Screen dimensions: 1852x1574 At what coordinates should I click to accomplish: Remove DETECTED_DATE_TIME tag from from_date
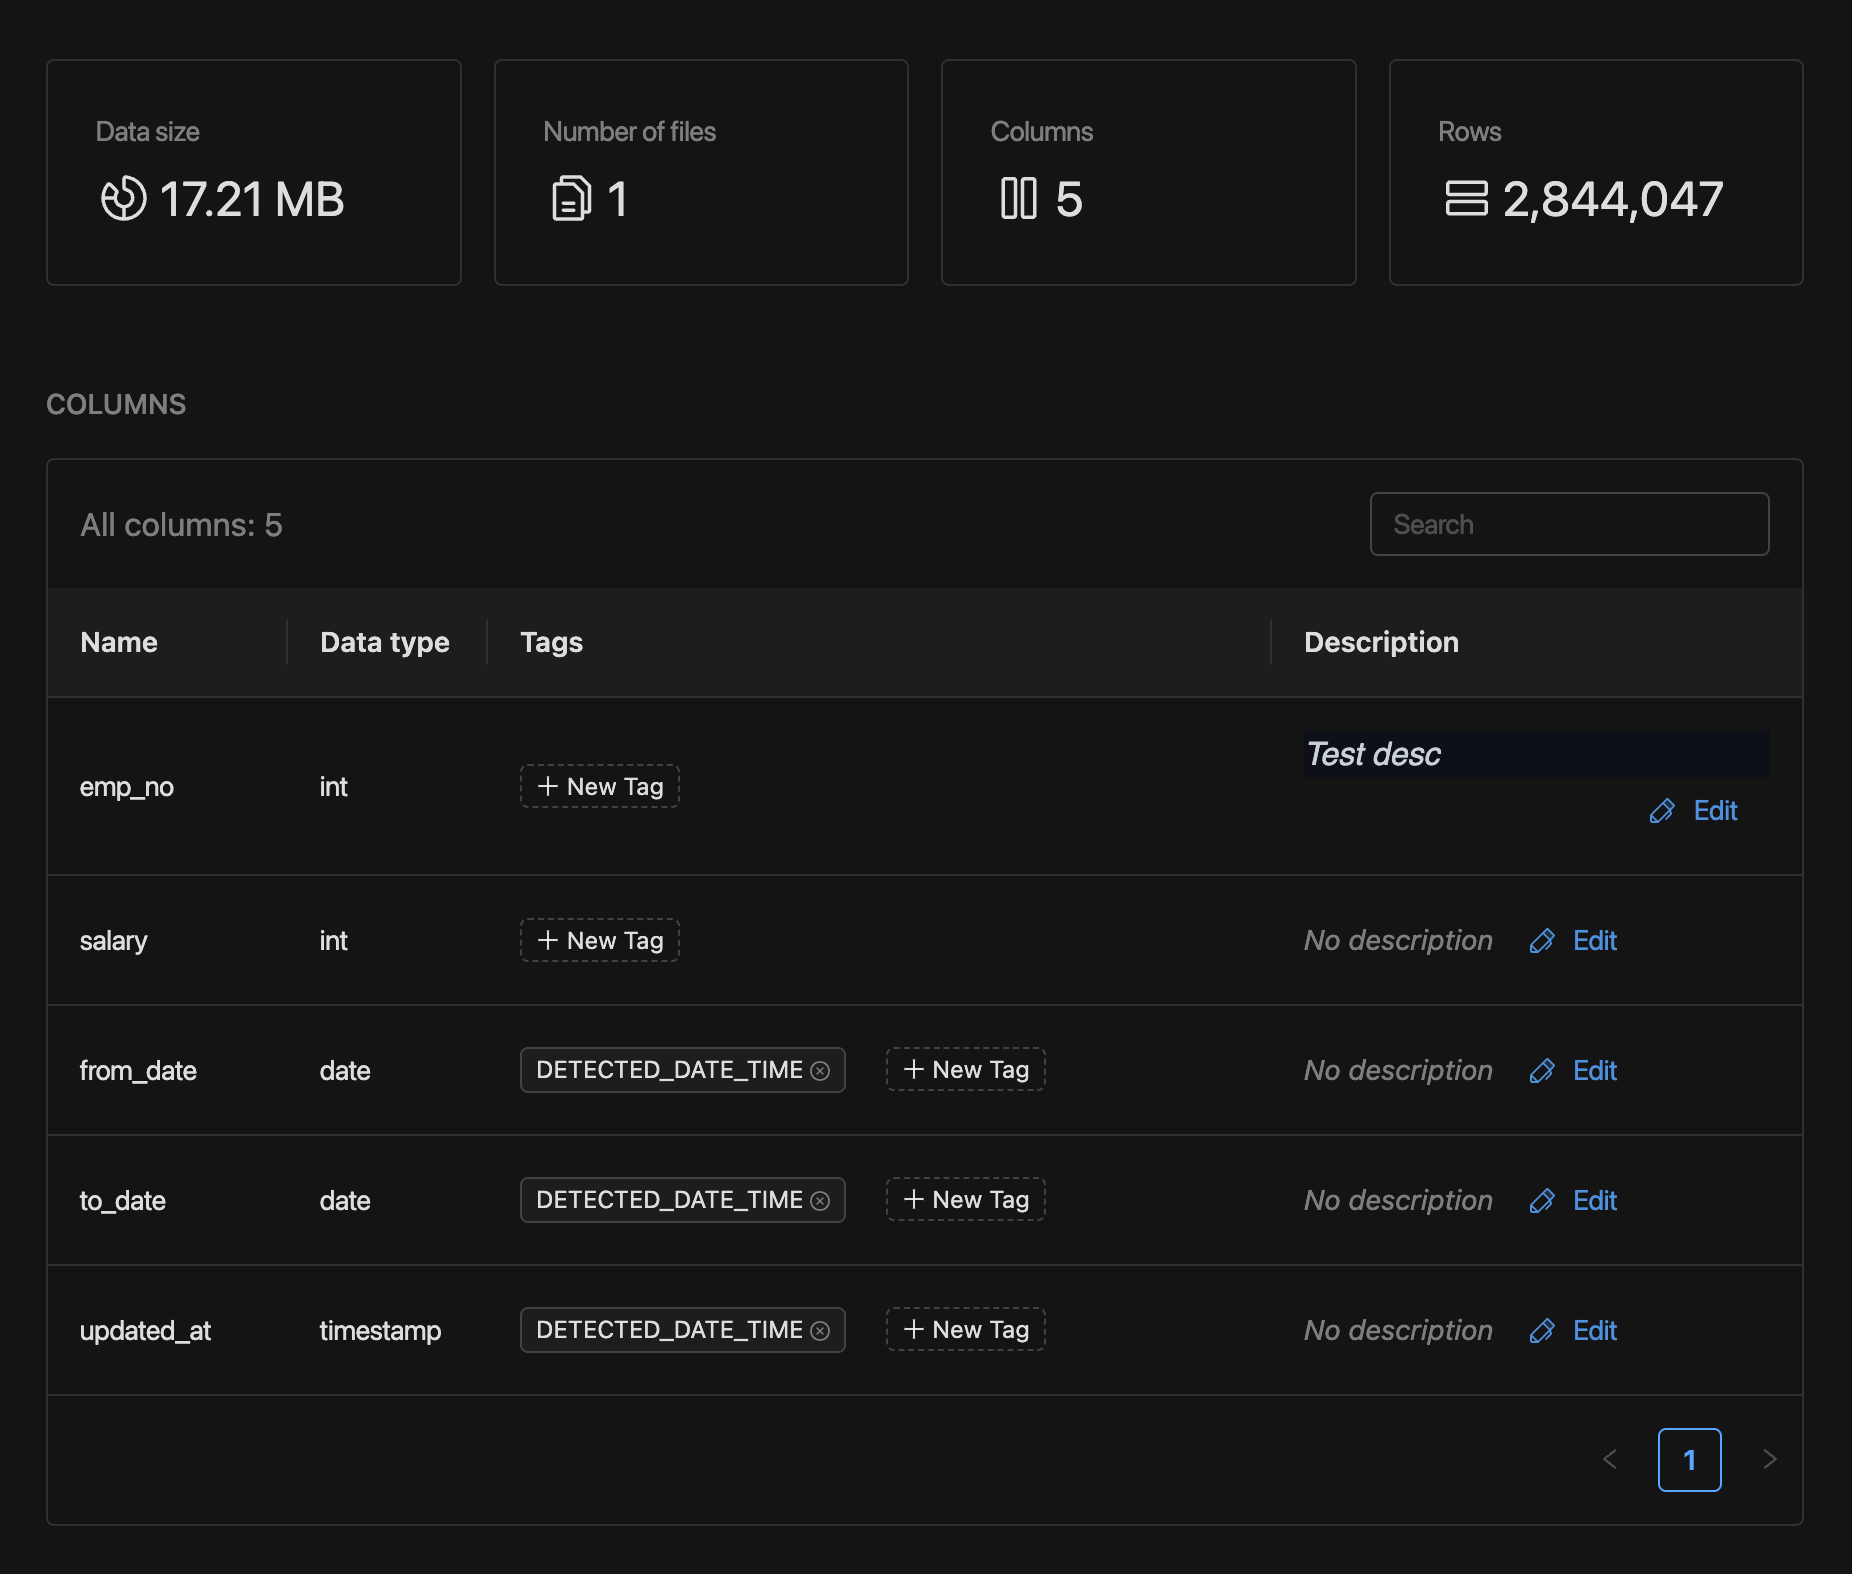[820, 1071]
